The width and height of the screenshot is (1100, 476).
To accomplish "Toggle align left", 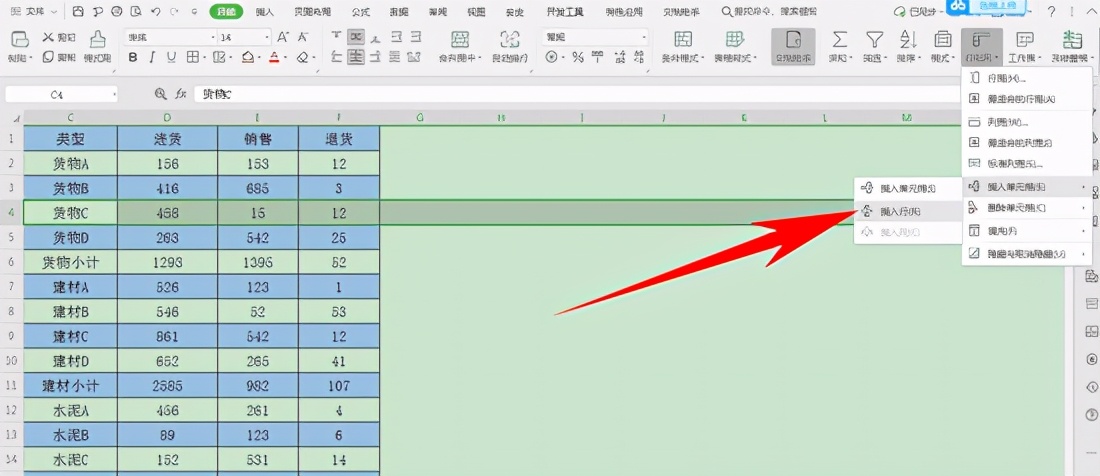I will click(337, 57).
